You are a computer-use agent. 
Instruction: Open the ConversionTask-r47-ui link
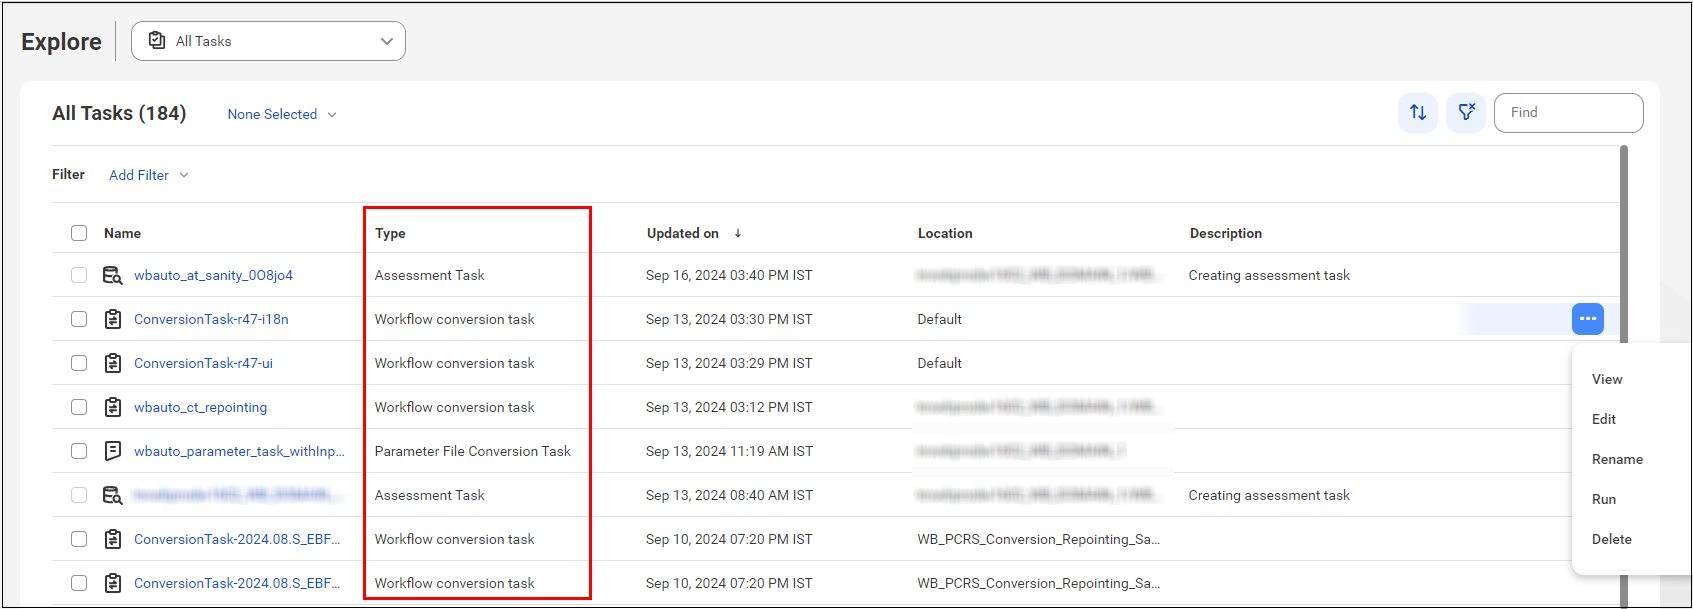(203, 363)
